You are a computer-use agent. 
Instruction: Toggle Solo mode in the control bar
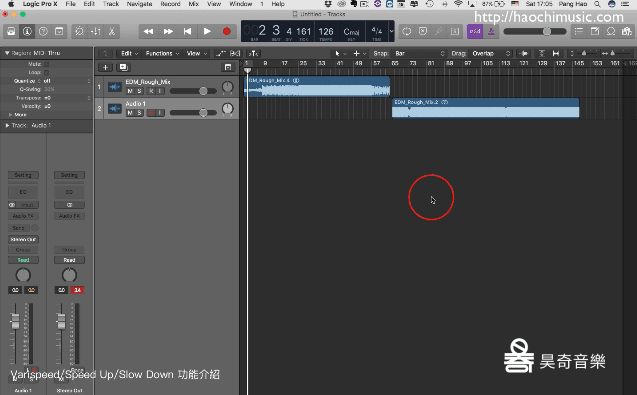click(x=455, y=31)
